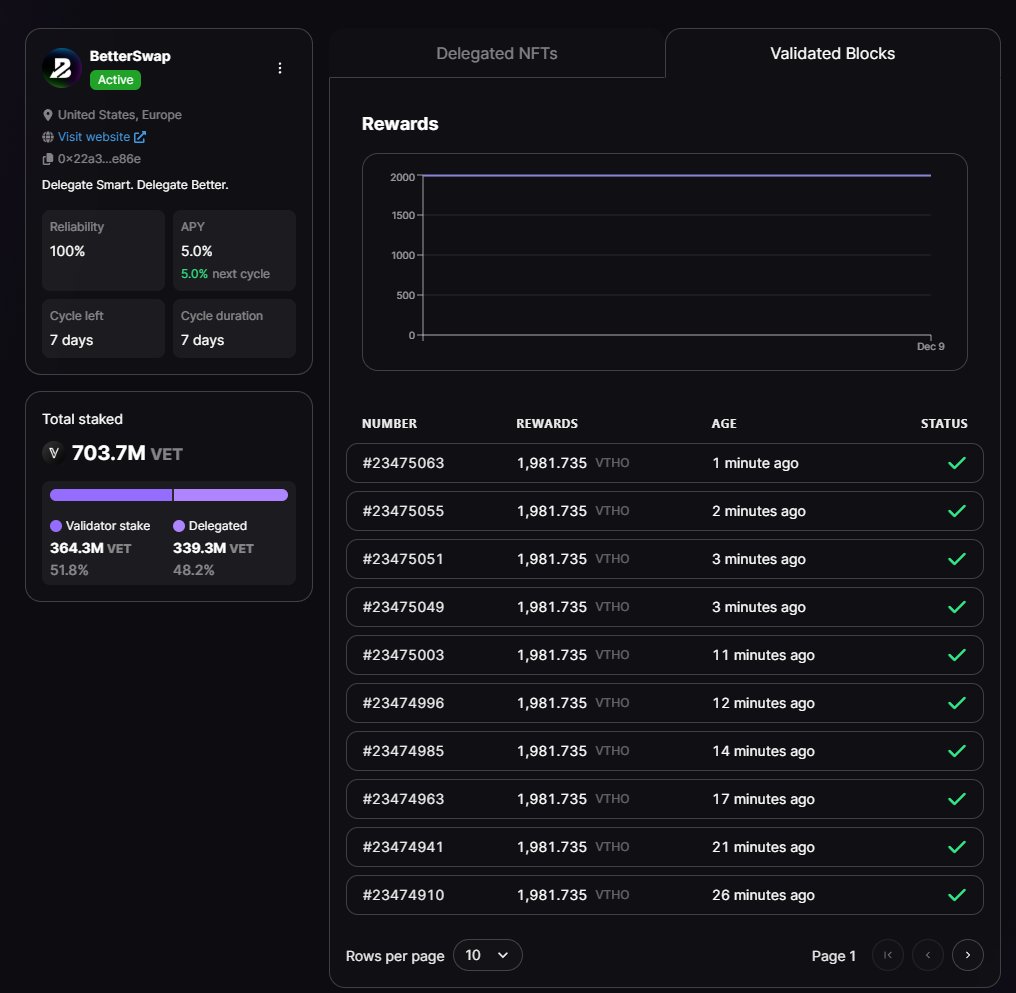Click the Rewards chart heading
This screenshot has width=1016, height=993.
point(400,124)
